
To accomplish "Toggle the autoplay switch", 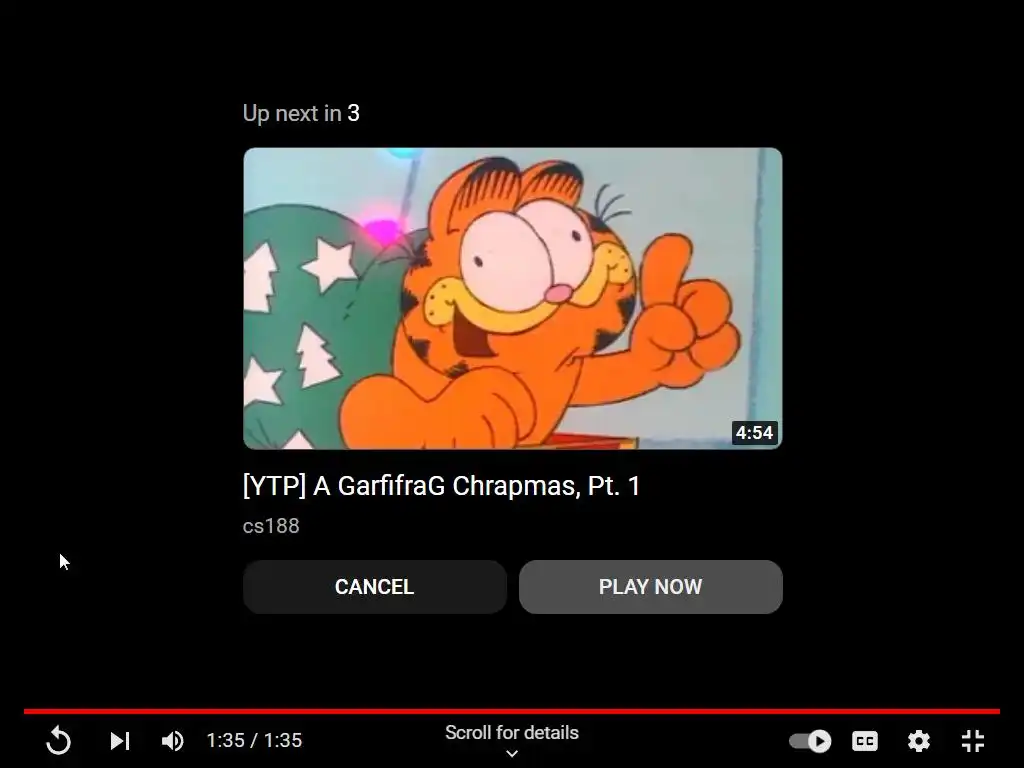I will tap(810, 741).
